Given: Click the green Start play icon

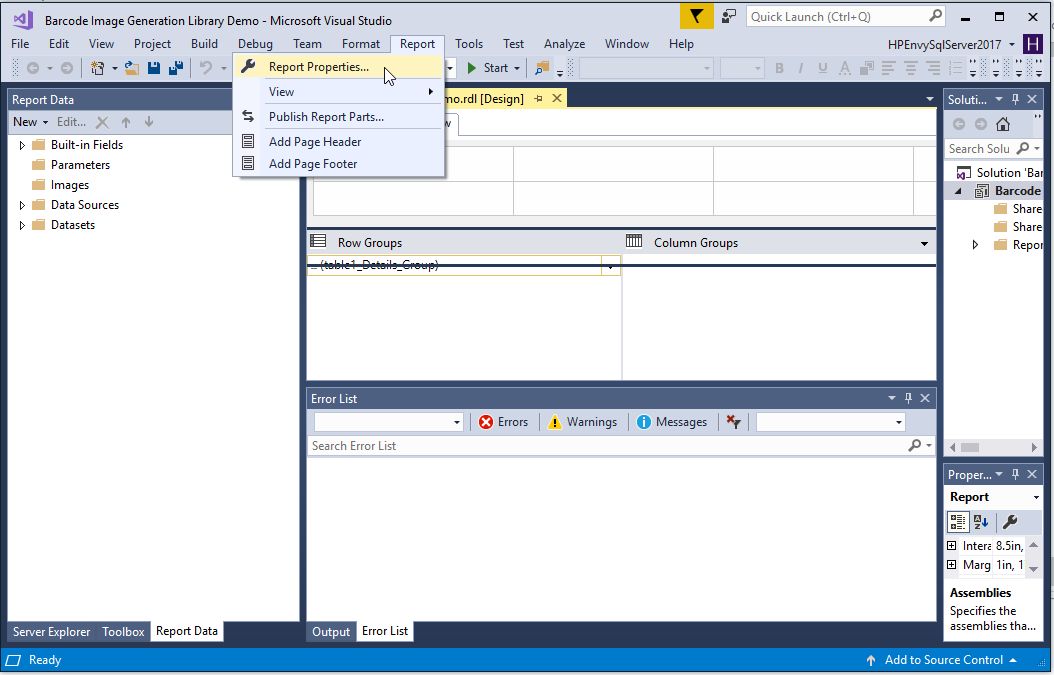Looking at the screenshot, I should pos(472,68).
